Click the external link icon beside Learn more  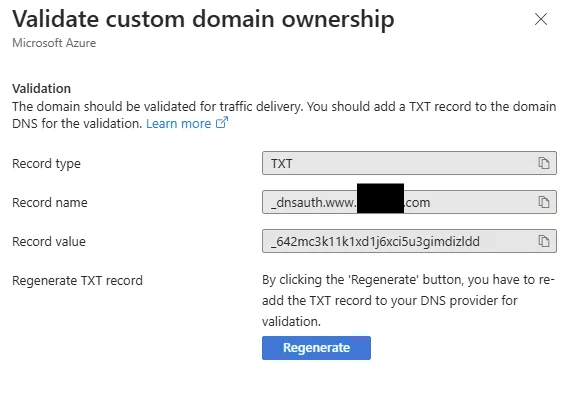(x=222, y=123)
